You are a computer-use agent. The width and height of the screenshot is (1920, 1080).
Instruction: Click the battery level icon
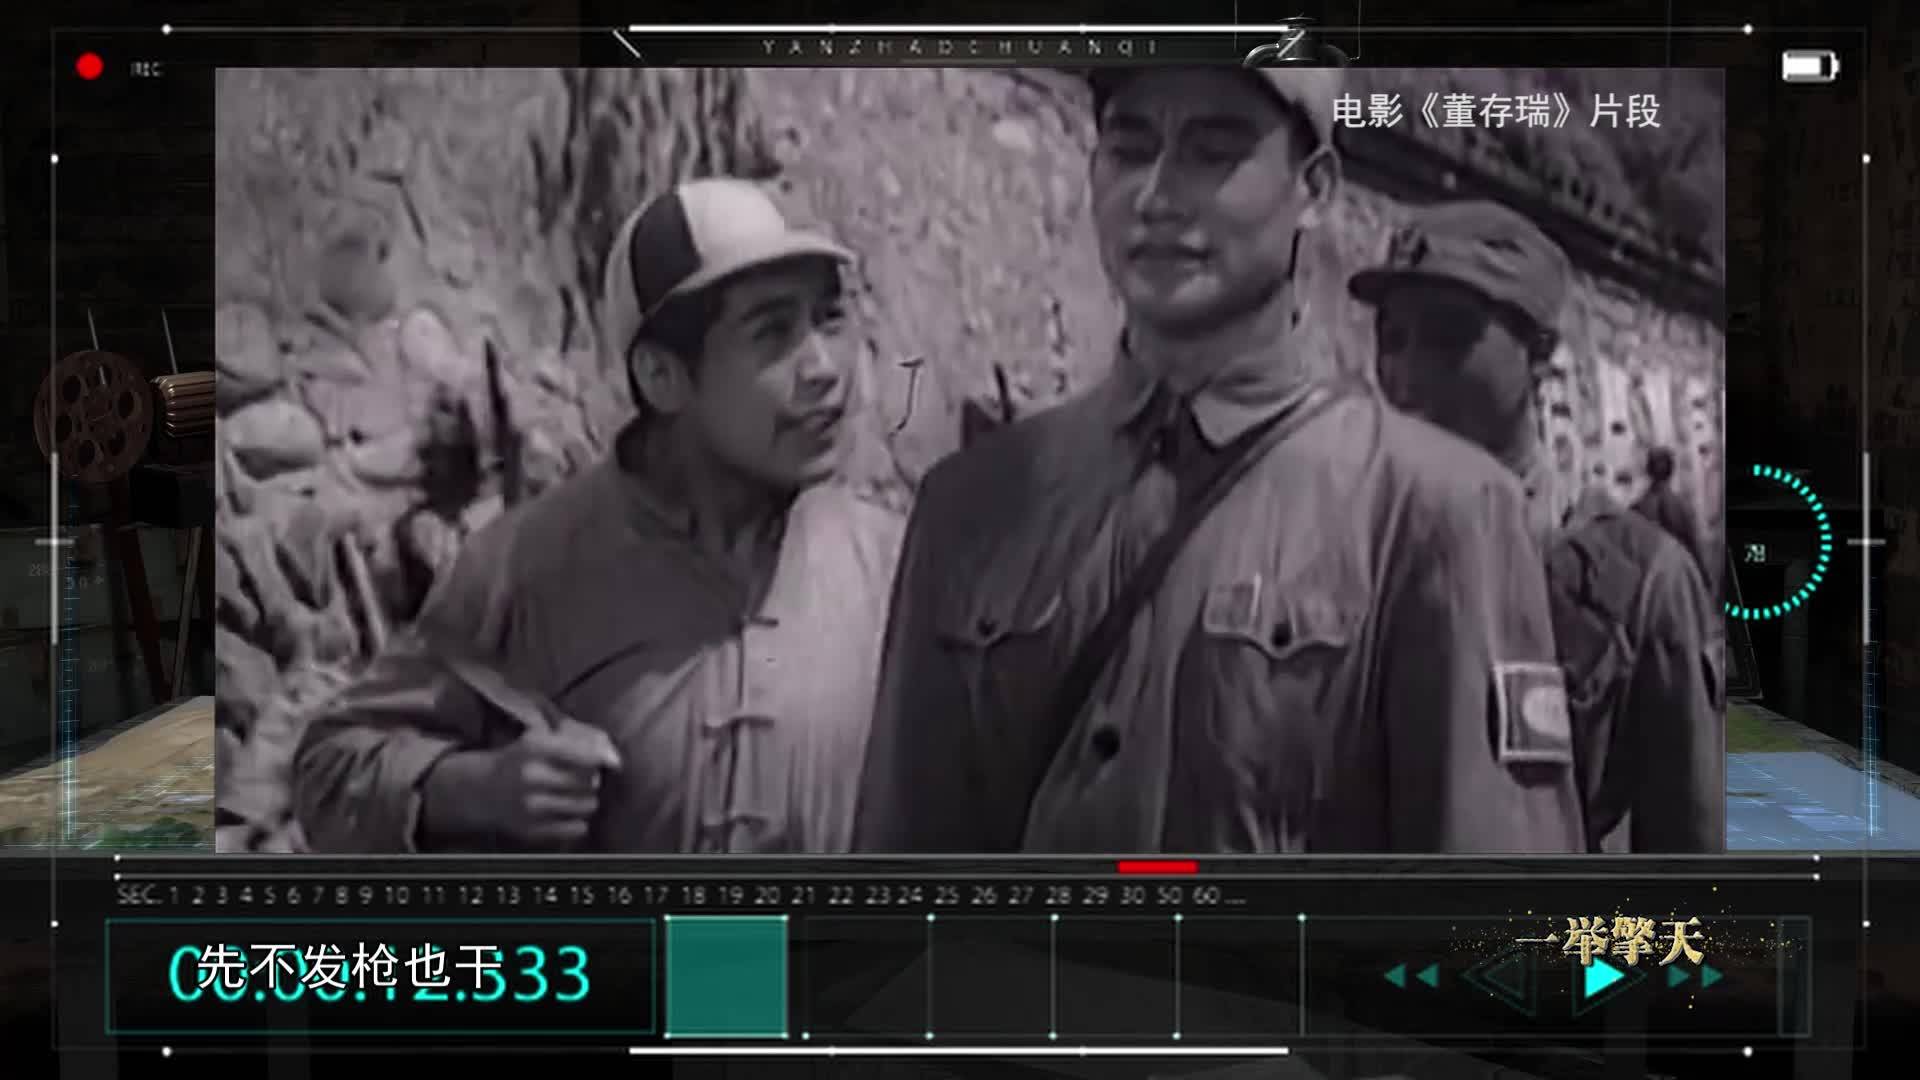click(x=1809, y=67)
